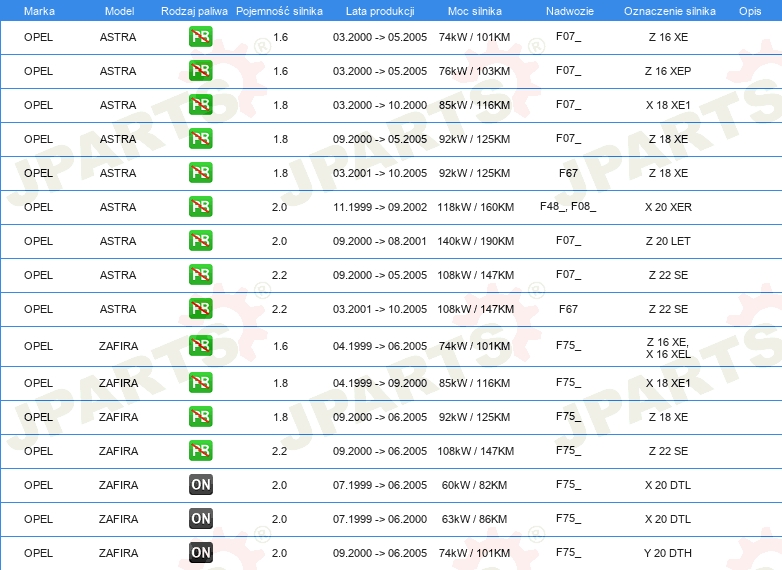
Task: Click 1.6 capacity in the Zafira row
Action: coord(280,346)
